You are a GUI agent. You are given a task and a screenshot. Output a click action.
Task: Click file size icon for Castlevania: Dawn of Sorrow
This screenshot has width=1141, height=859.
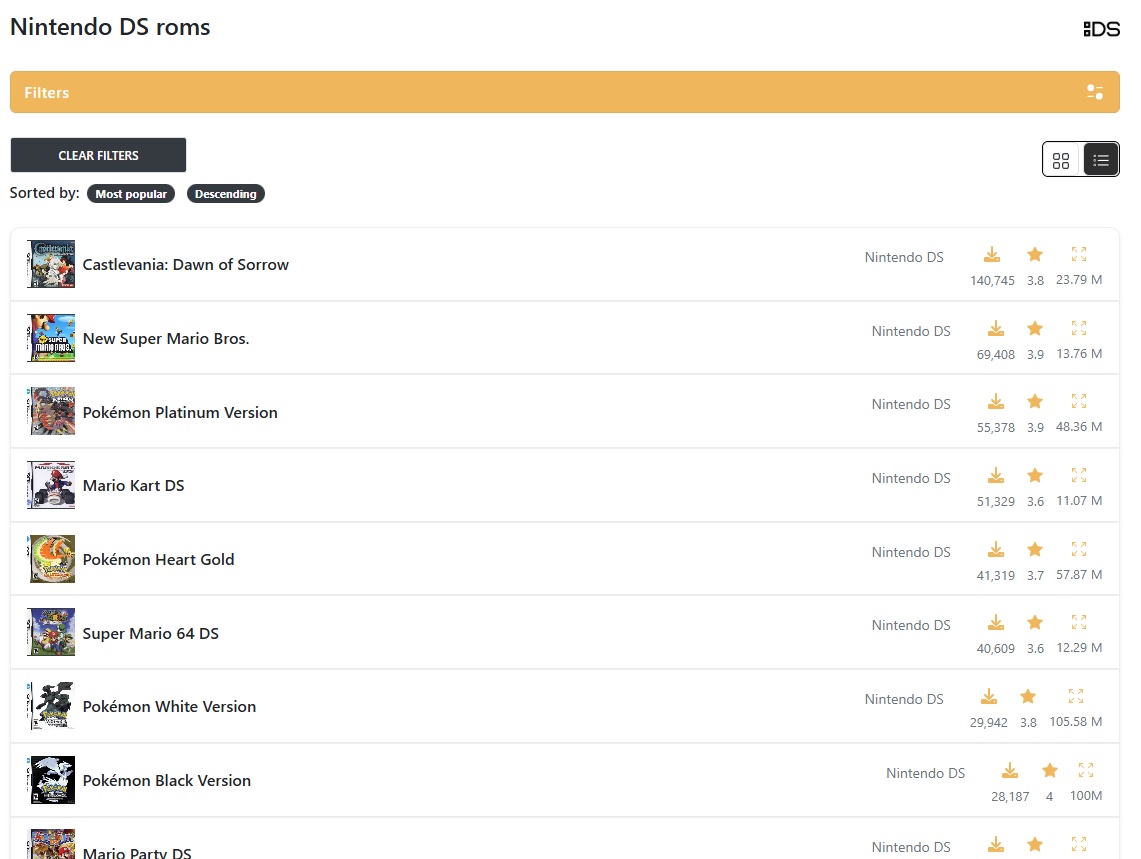pos(1078,254)
